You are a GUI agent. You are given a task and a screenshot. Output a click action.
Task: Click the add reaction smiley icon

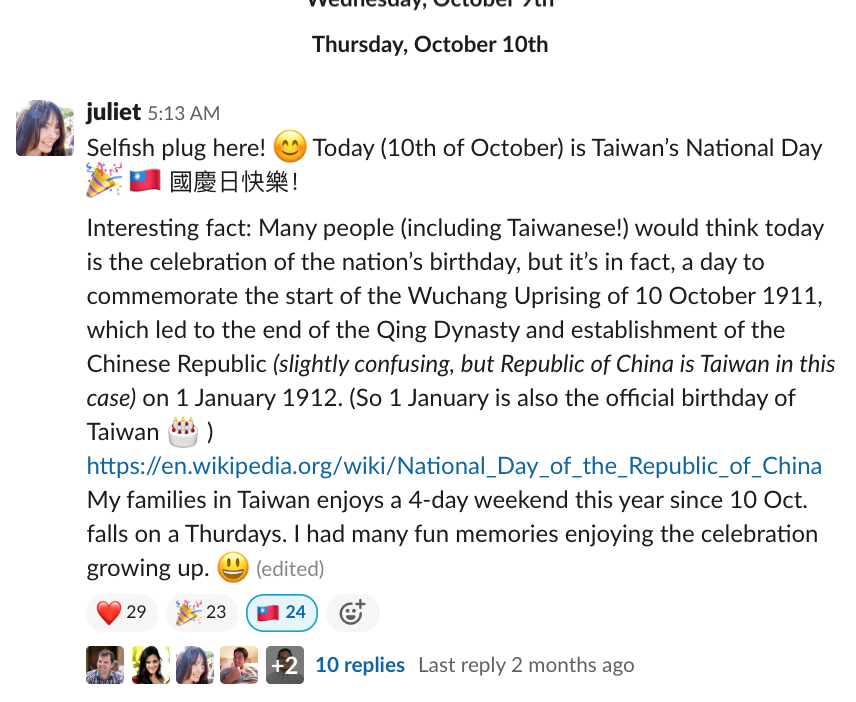[352, 612]
